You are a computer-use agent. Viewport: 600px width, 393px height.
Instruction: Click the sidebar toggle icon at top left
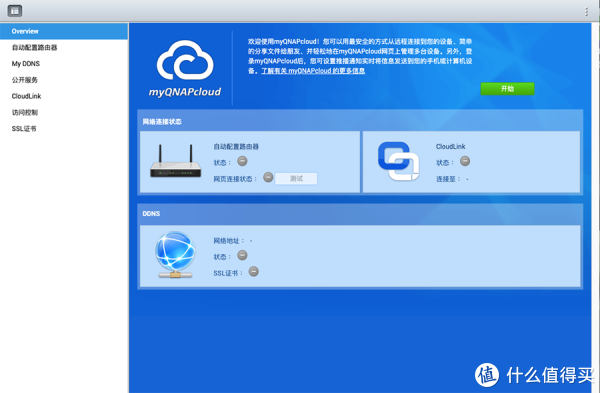(x=15, y=11)
